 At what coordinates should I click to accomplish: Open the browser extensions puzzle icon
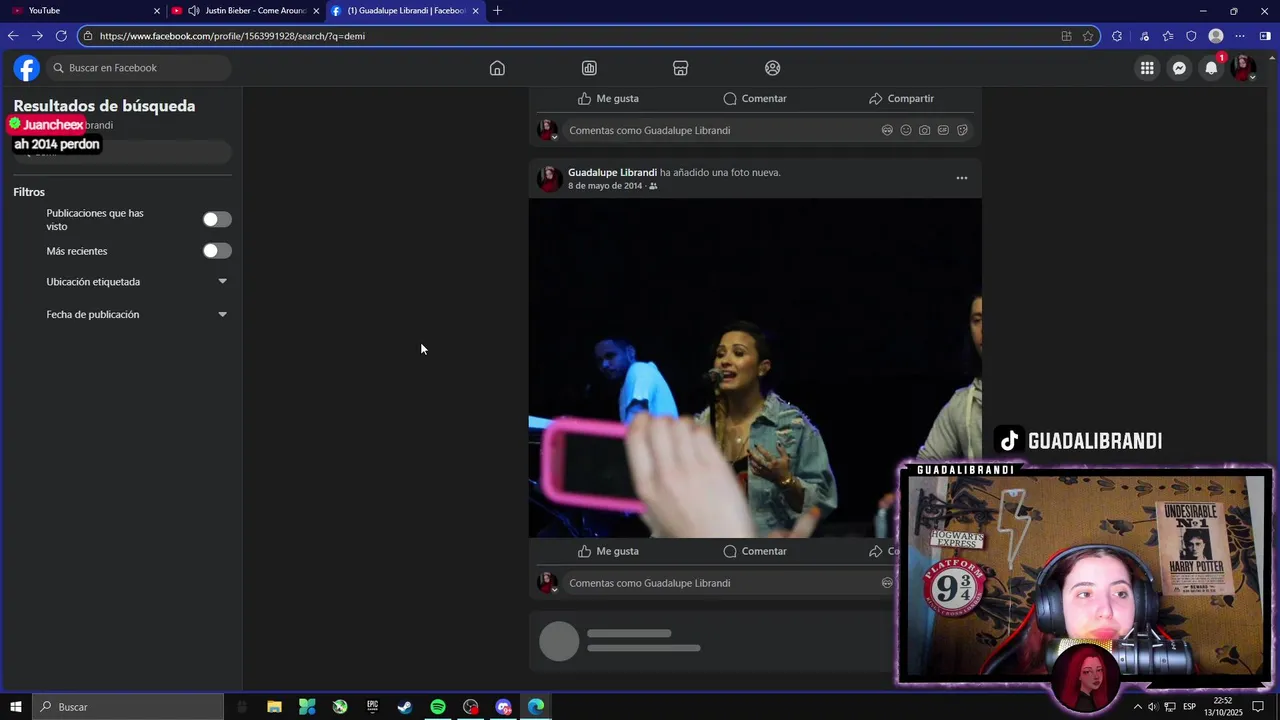tap(1117, 36)
